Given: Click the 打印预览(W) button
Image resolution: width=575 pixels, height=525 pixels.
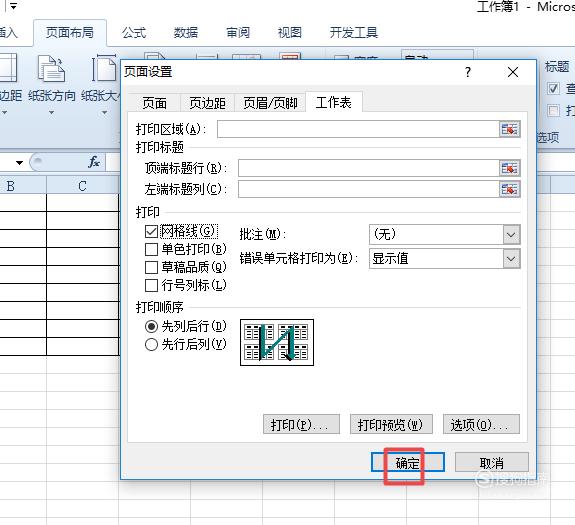Looking at the screenshot, I should tap(391, 424).
